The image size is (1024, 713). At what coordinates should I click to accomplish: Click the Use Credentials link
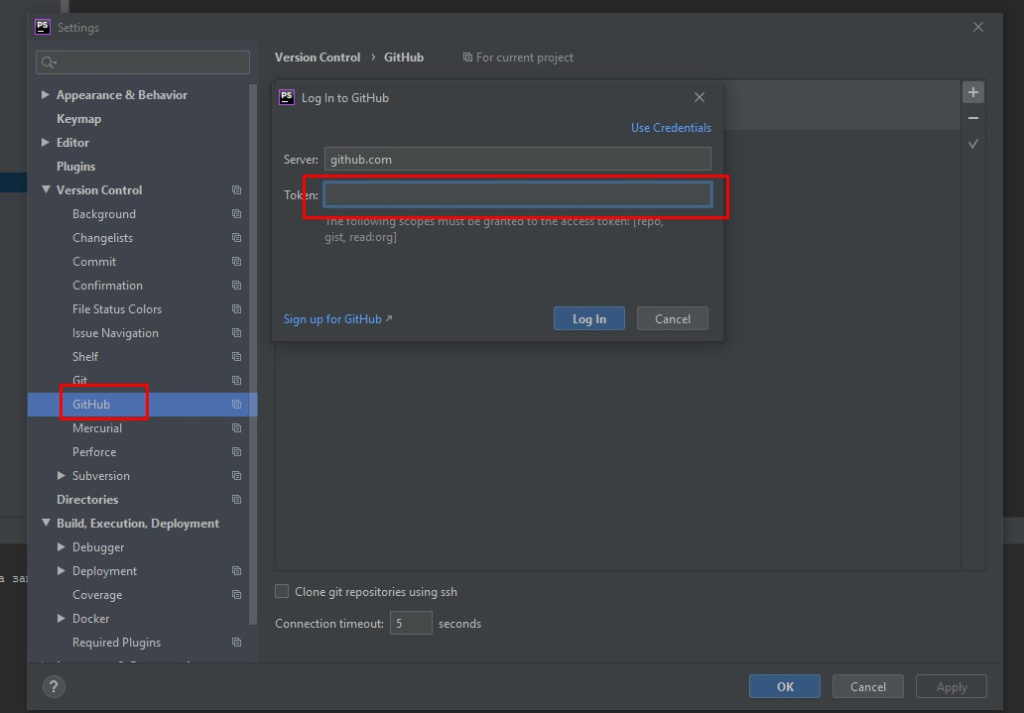pyautogui.click(x=671, y=128)
